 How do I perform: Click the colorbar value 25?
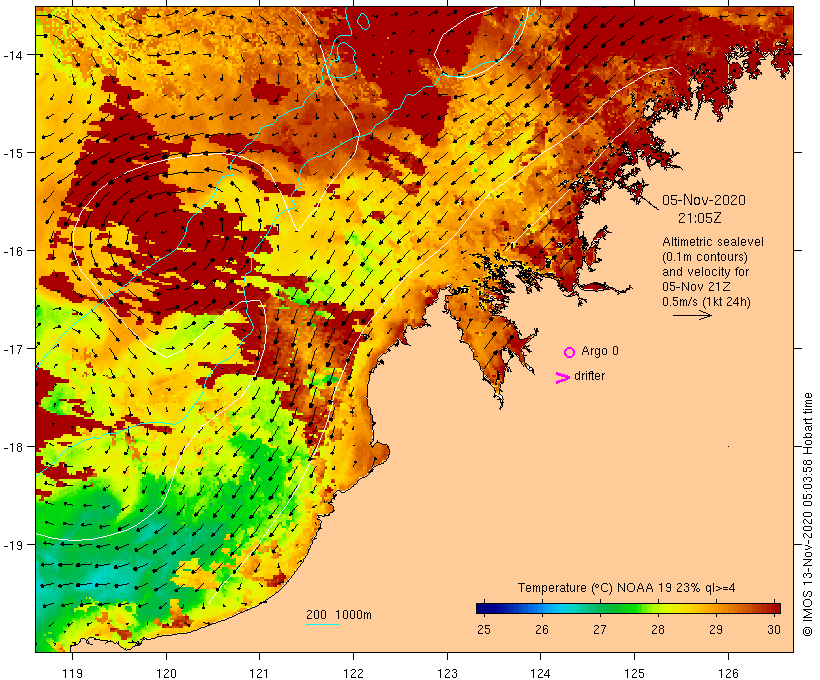click(x=484, y=629)
